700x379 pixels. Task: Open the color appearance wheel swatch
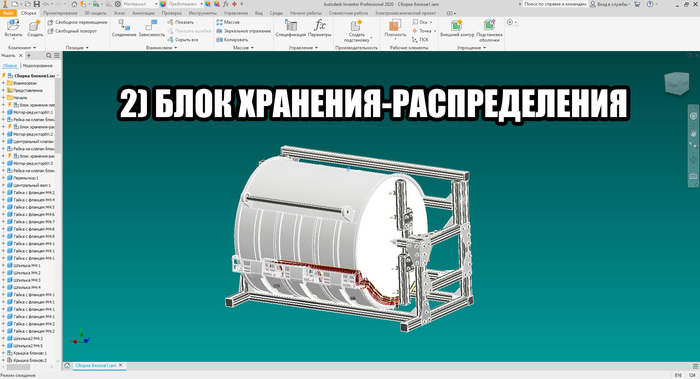point(163,4)
